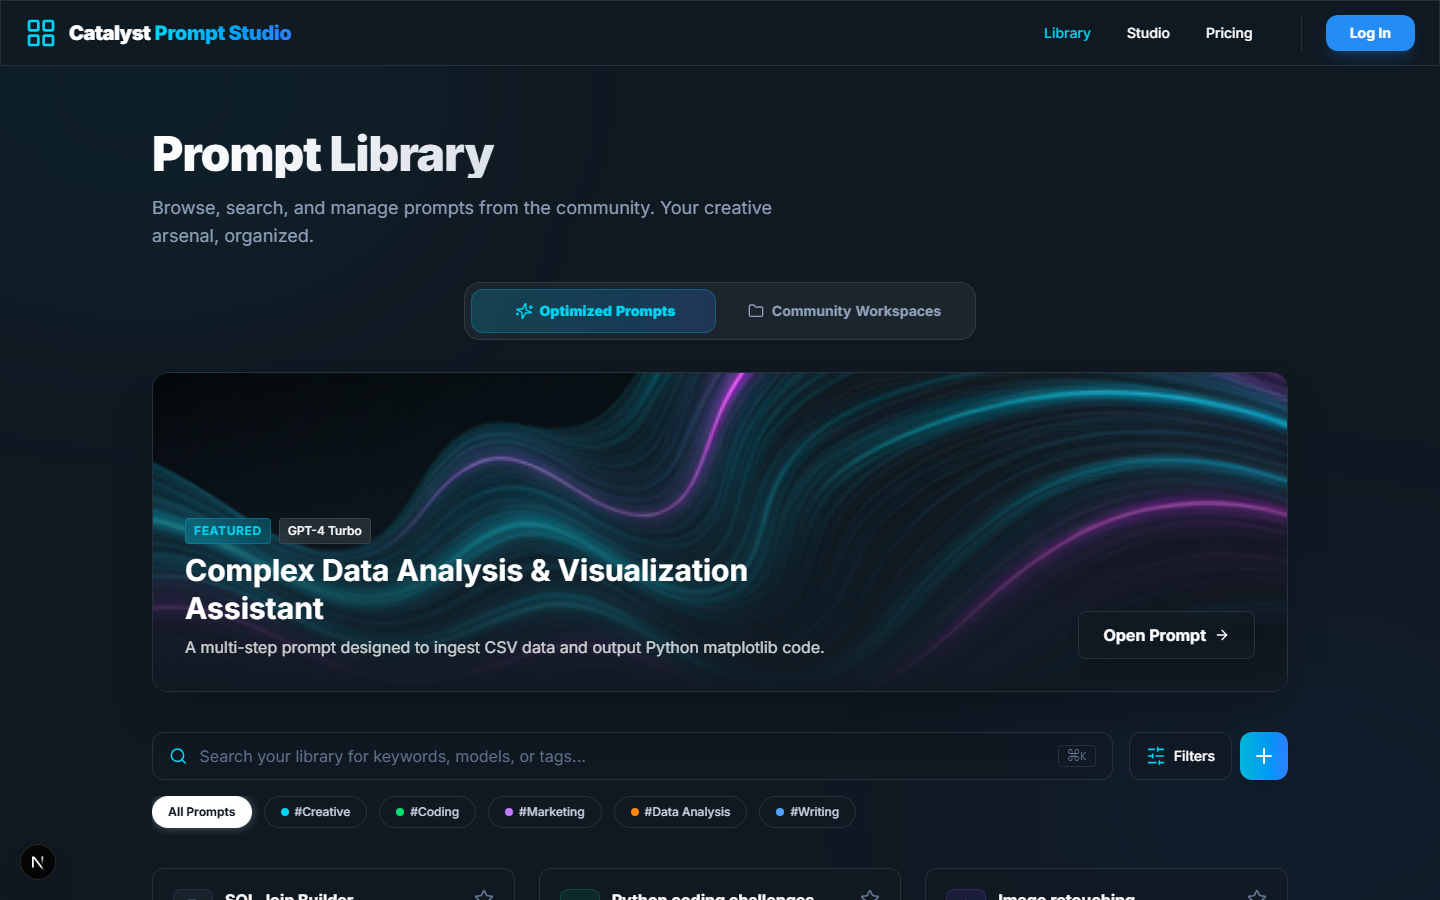This screenshot has height=900, width=1440.
Task: Toggle the #Data Analysis tag filter
Action: (680, 812)
